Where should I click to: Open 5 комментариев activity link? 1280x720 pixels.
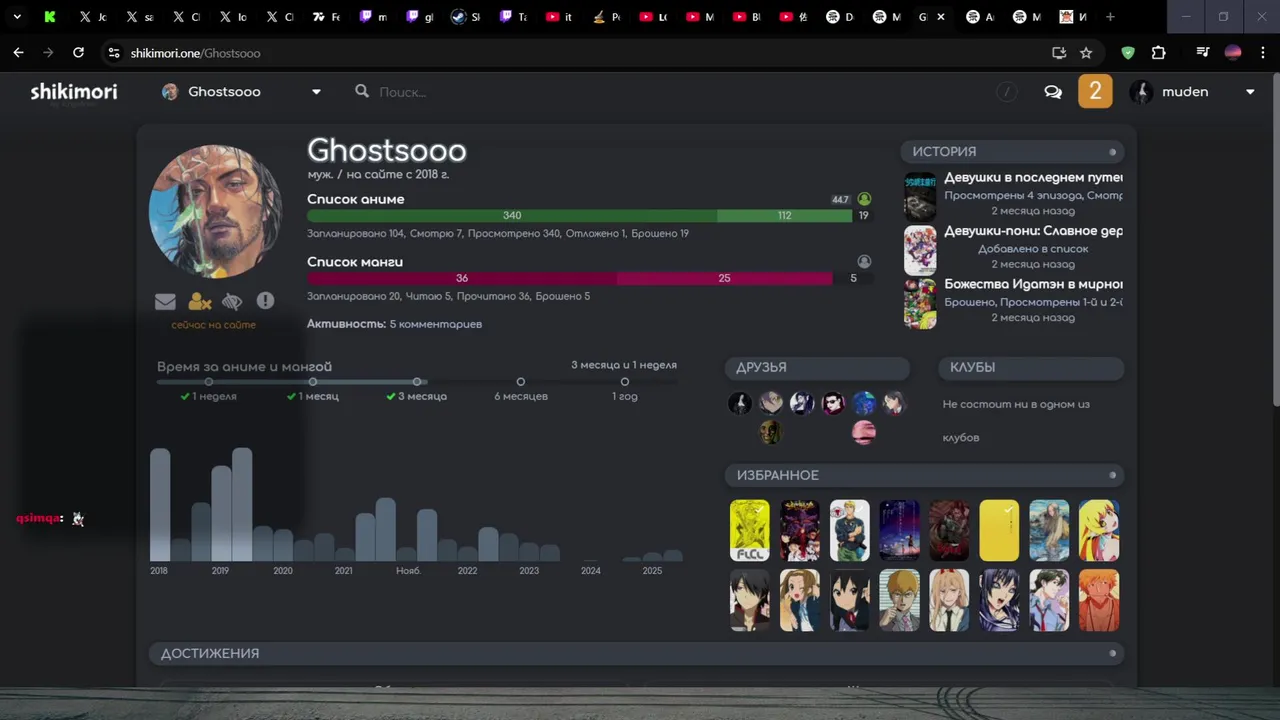pos(436,324)
